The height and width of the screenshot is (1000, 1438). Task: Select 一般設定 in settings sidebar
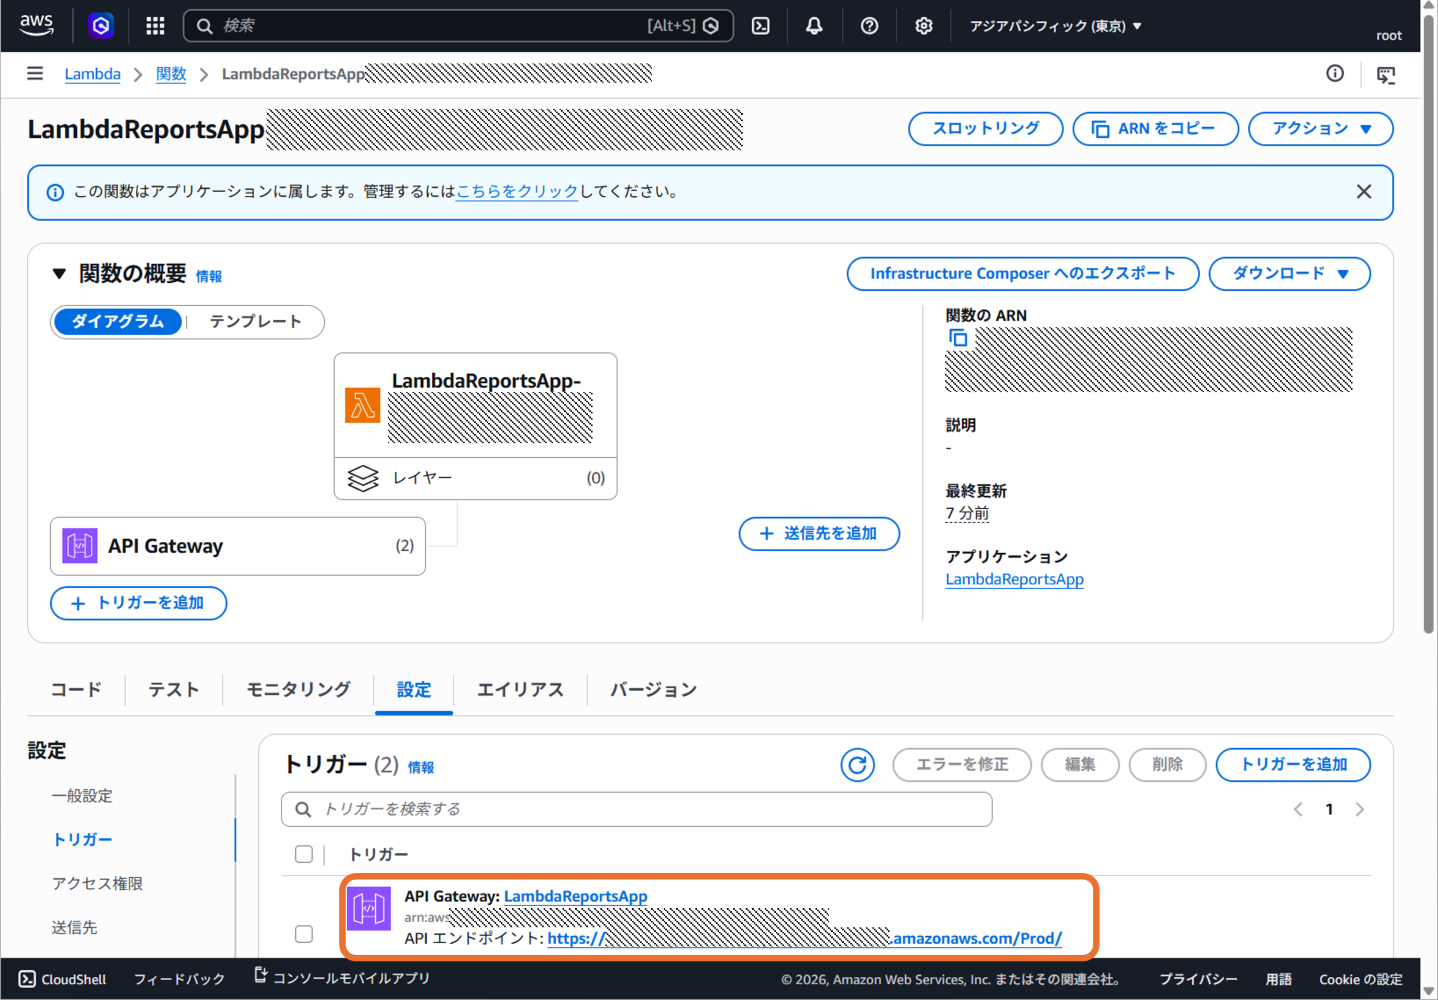pos(82,796)
